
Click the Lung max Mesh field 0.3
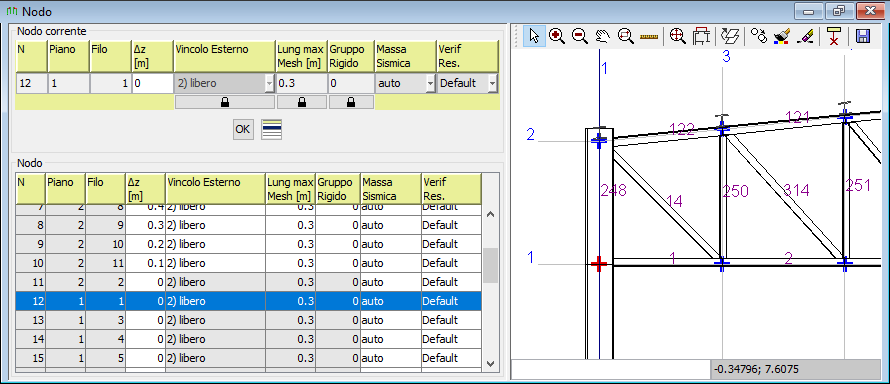click(x=301, y=83)
